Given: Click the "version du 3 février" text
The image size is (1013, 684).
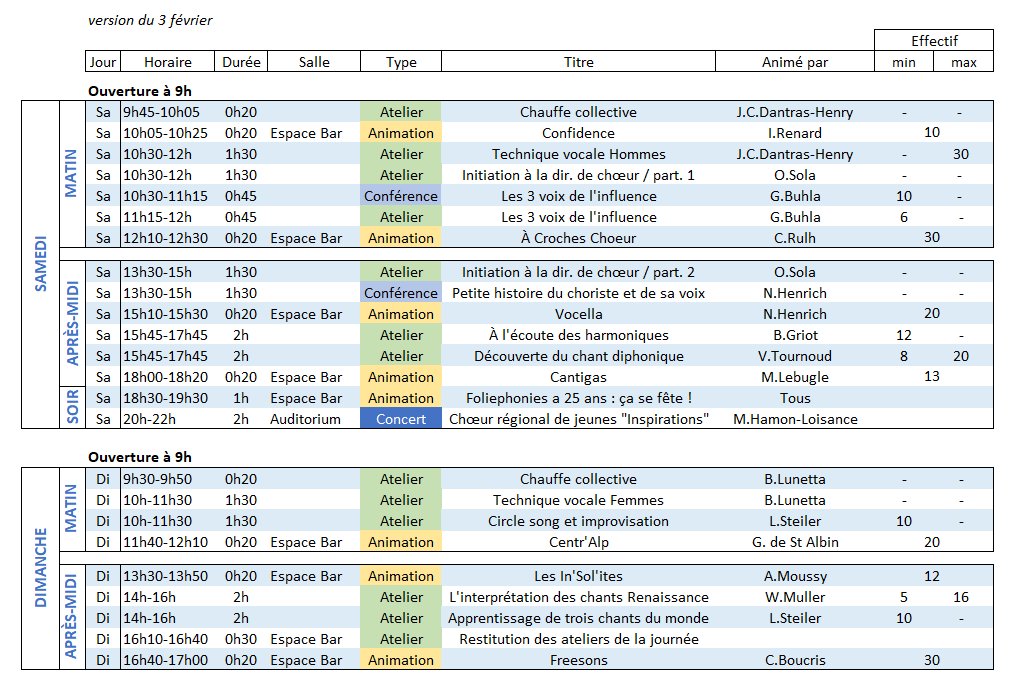Looking at the screenshot, I should pos(150,20).
